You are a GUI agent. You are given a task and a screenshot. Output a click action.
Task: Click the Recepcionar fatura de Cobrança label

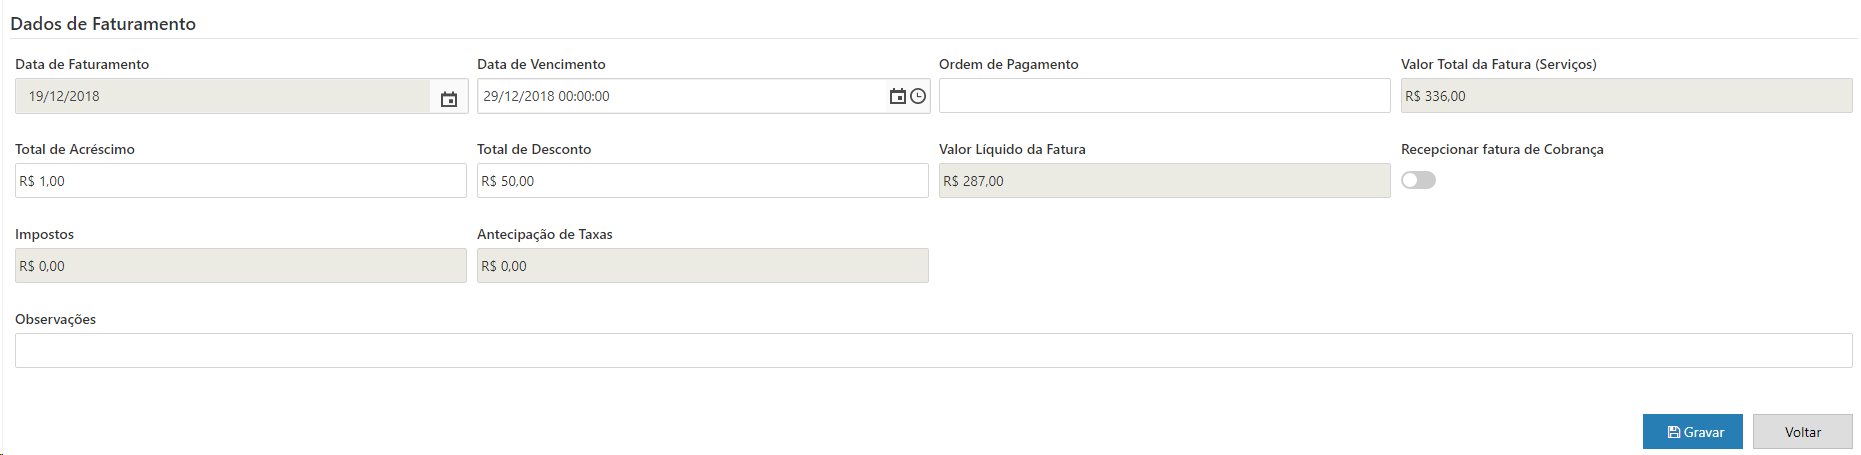point(1502,149)
